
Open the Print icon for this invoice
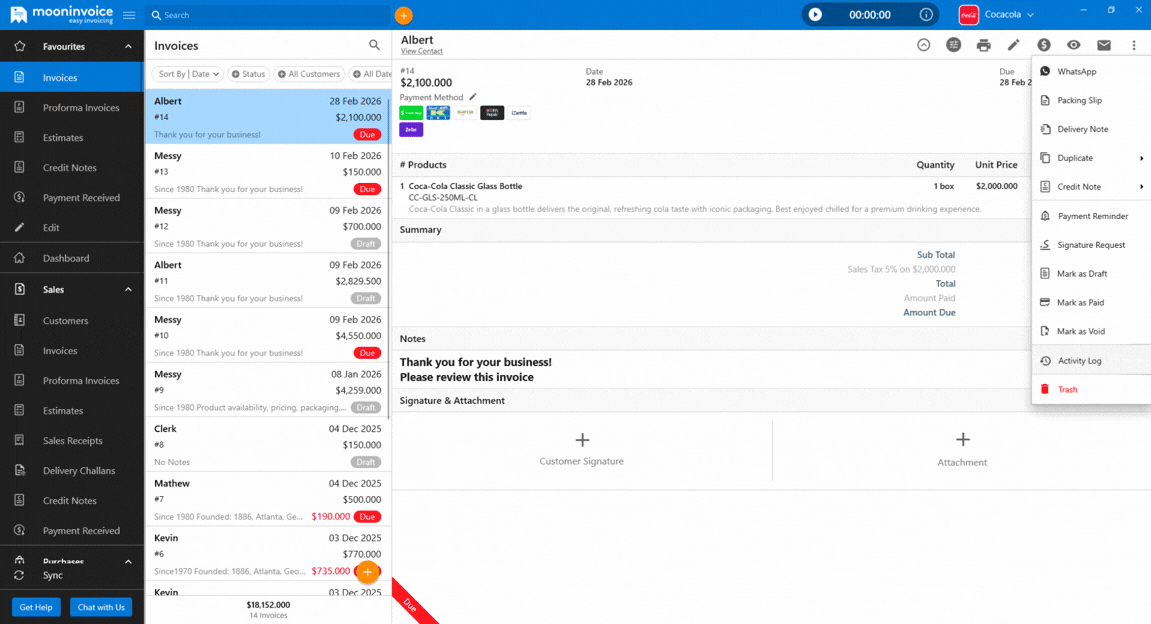click(984, 45)
